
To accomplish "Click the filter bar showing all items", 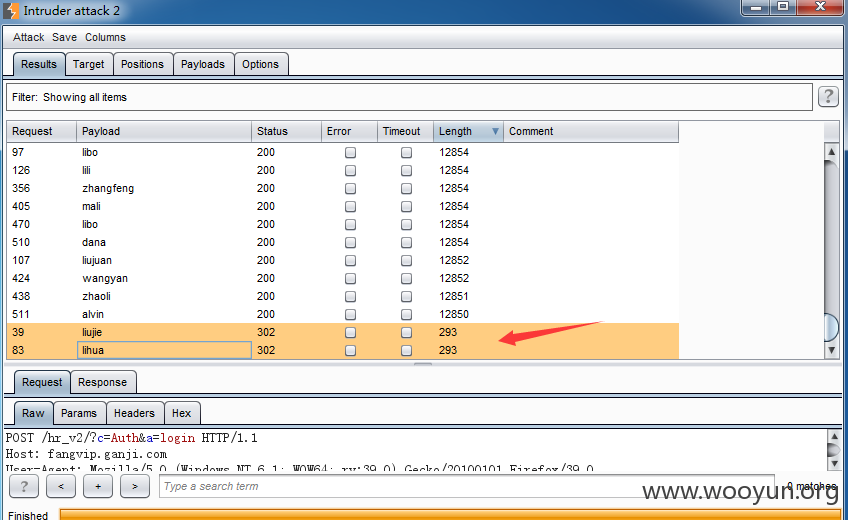I will (x=409, y=97).
